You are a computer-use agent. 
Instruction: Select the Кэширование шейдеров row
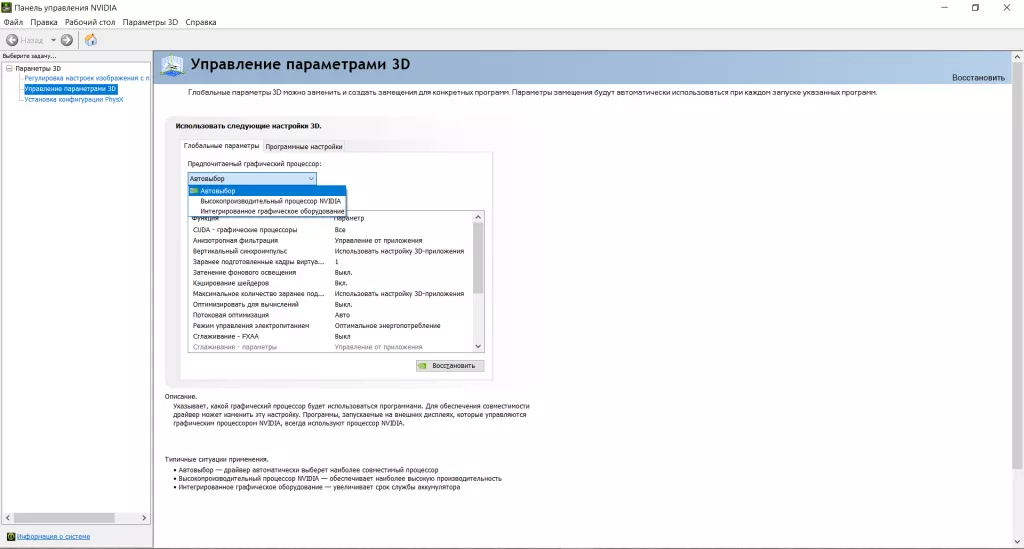(x=330, y=283)
